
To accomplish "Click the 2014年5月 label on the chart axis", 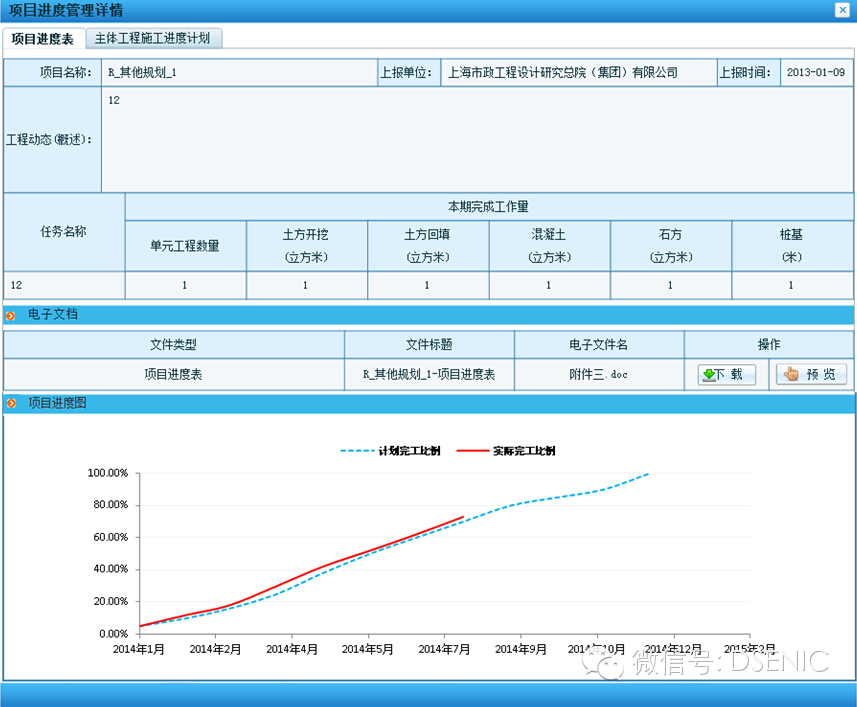I will pos(368,649).
